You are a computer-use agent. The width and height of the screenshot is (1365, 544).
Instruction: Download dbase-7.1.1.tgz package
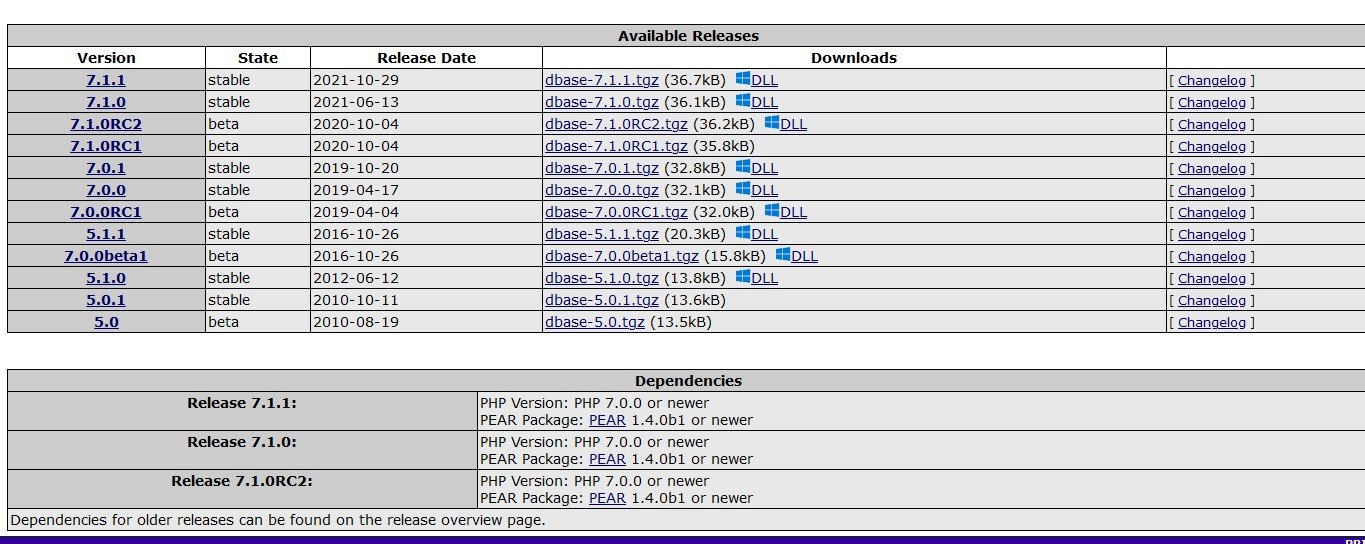coord(602,80)
